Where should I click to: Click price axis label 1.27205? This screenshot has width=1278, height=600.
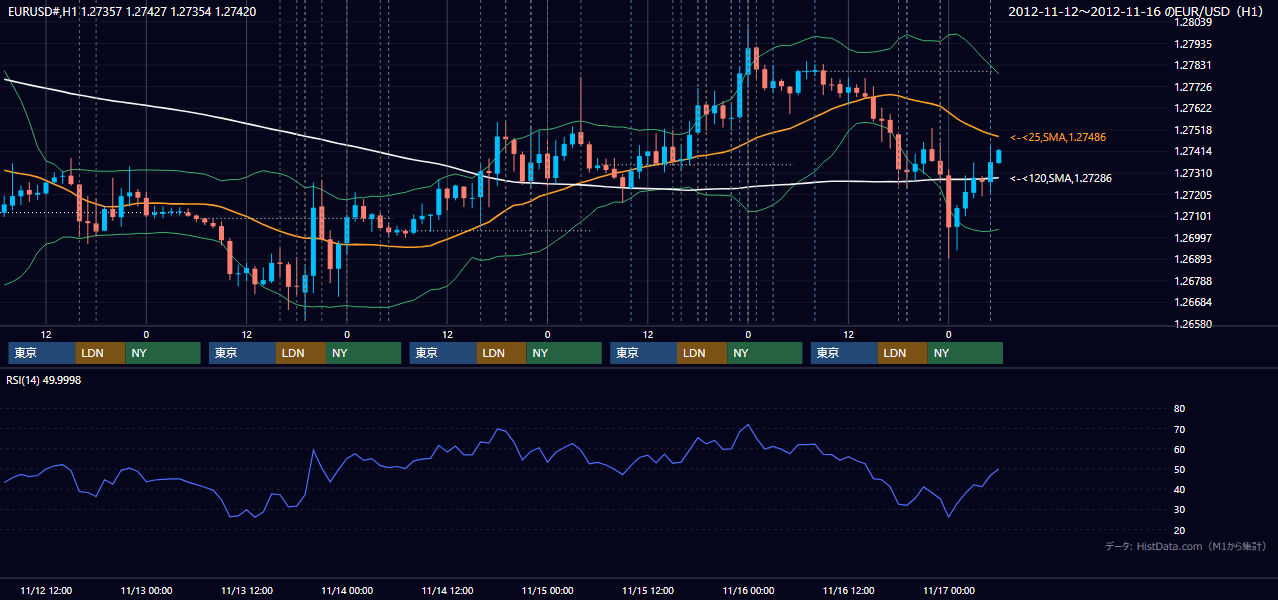point(1194,195)
